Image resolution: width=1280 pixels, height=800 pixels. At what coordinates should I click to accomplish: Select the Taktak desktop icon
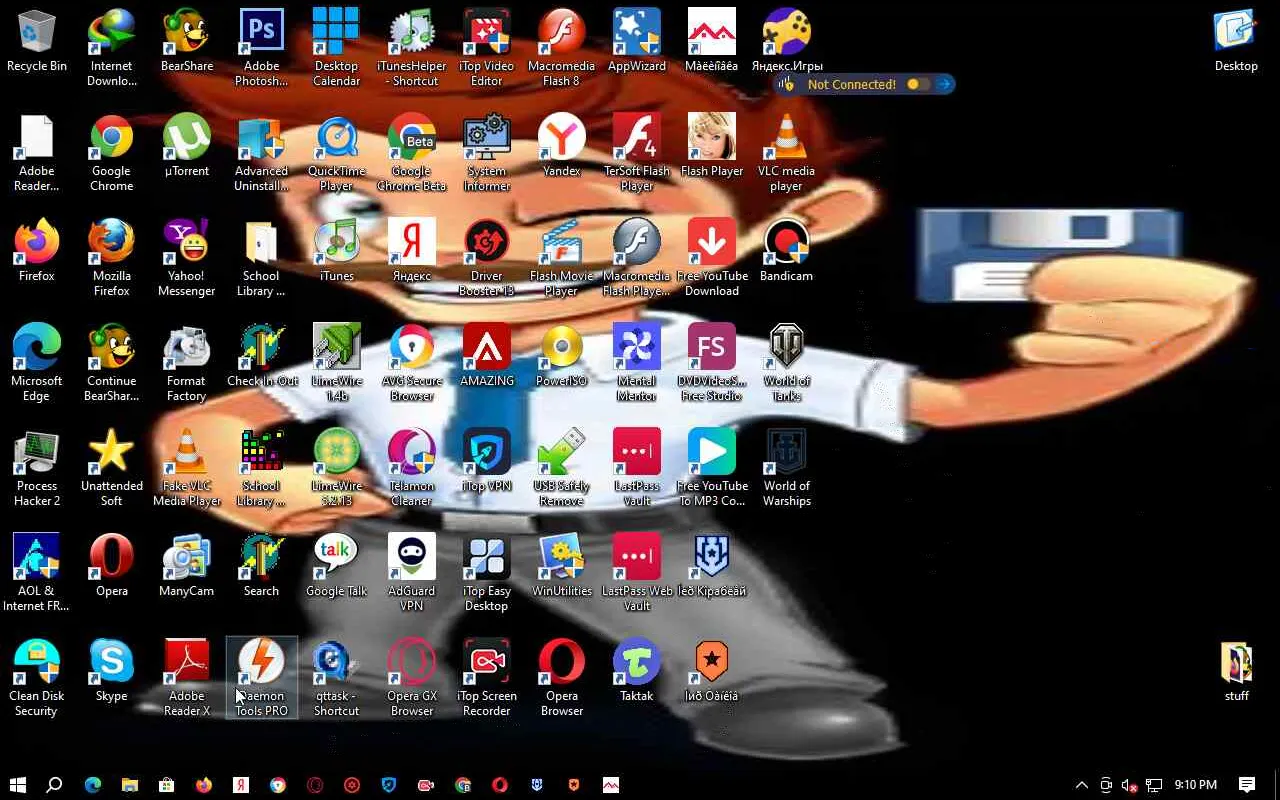tap(637, 671)
